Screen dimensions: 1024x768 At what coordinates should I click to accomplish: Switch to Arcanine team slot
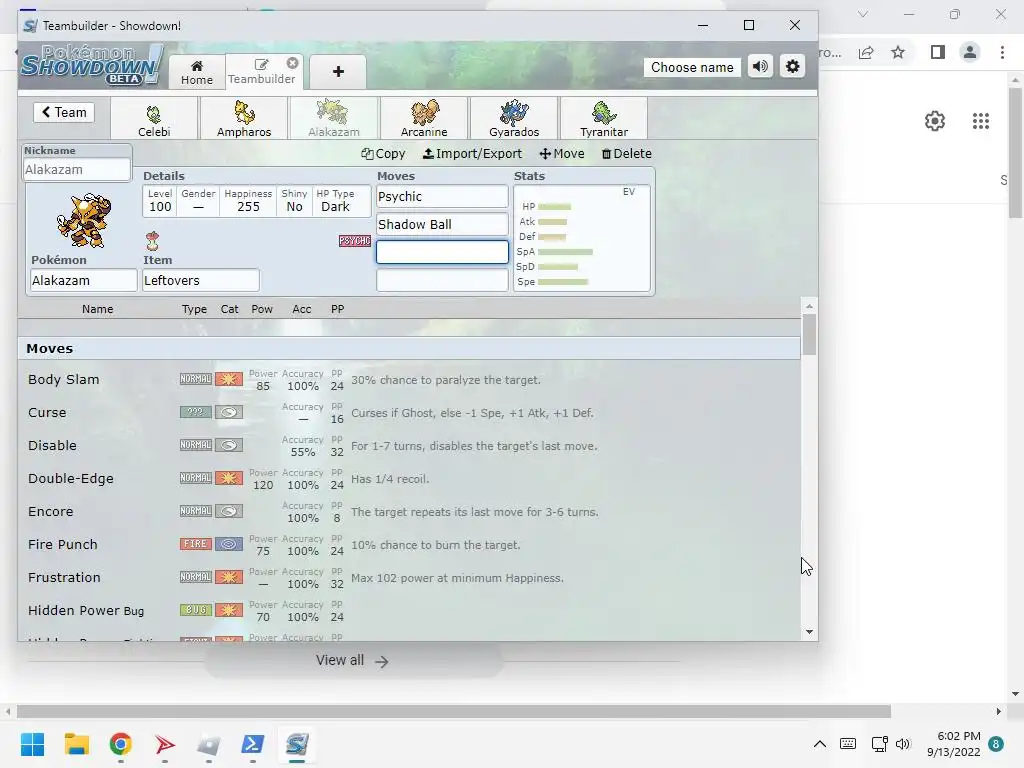pos(424,118)
